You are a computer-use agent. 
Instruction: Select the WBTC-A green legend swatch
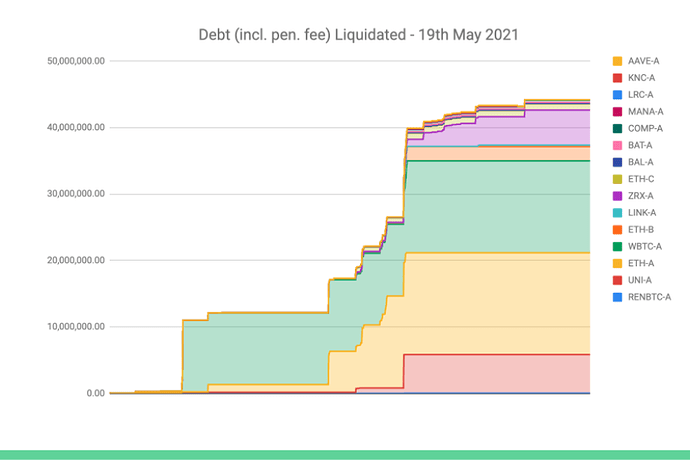point(617,246)
